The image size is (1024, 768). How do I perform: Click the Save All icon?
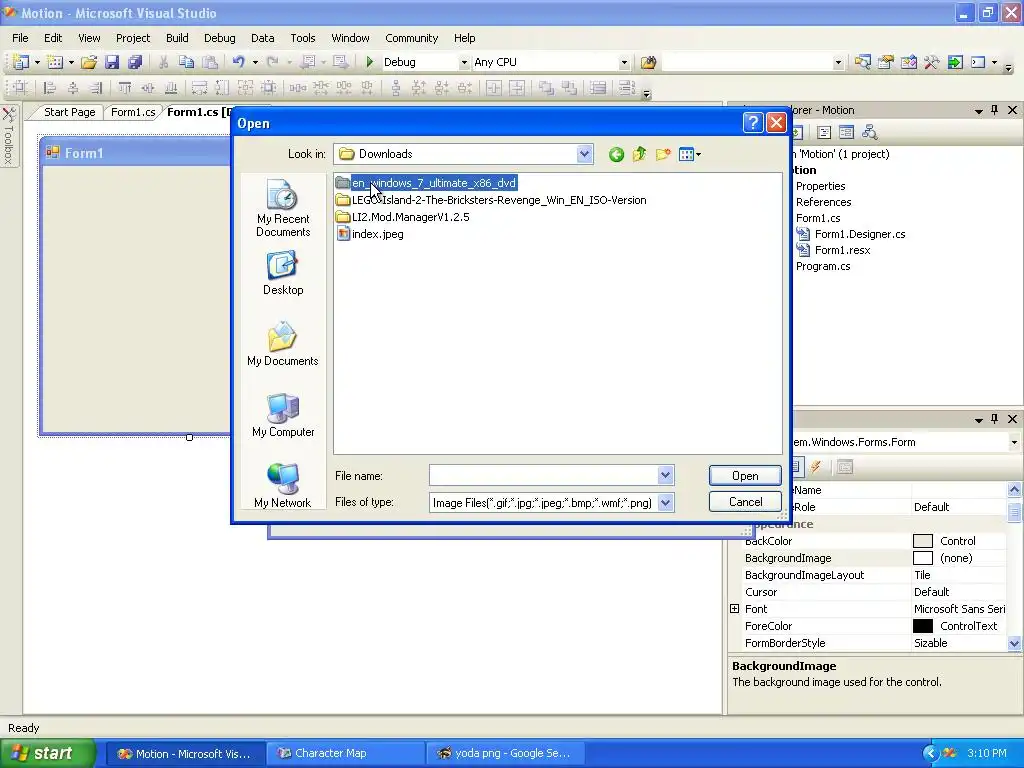click(x=135, y=62)
